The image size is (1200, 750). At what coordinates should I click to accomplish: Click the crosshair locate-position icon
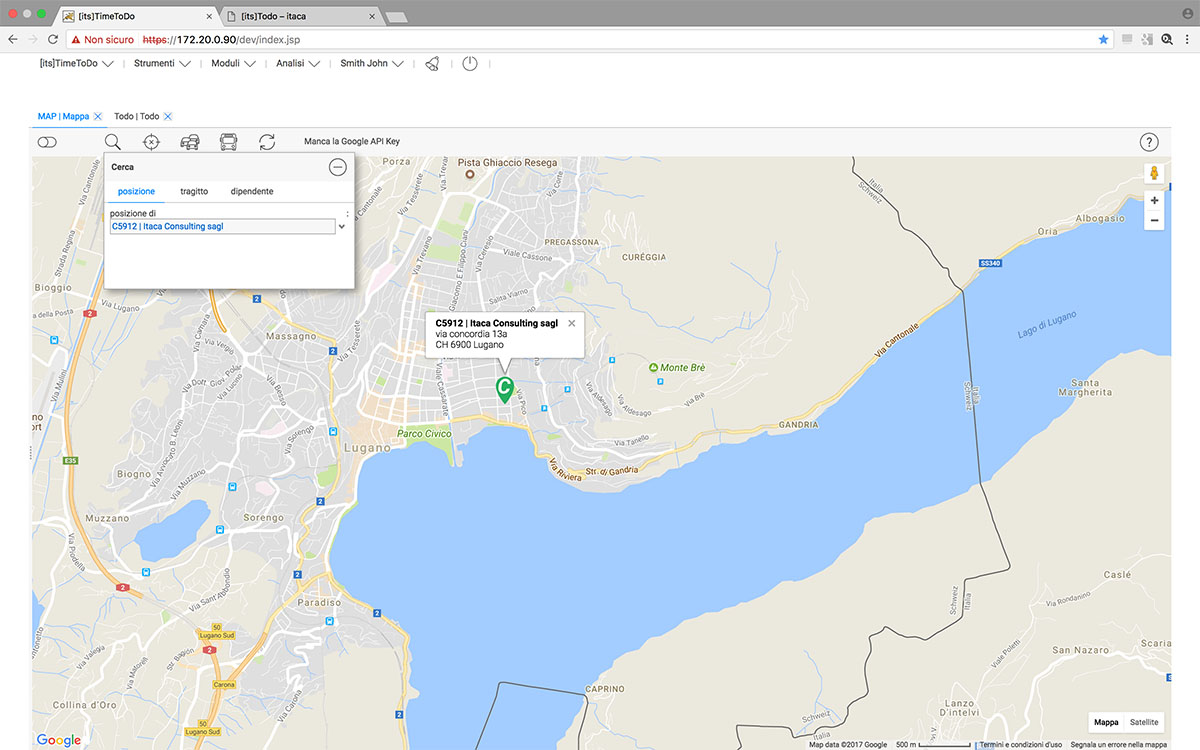point(151,143)
